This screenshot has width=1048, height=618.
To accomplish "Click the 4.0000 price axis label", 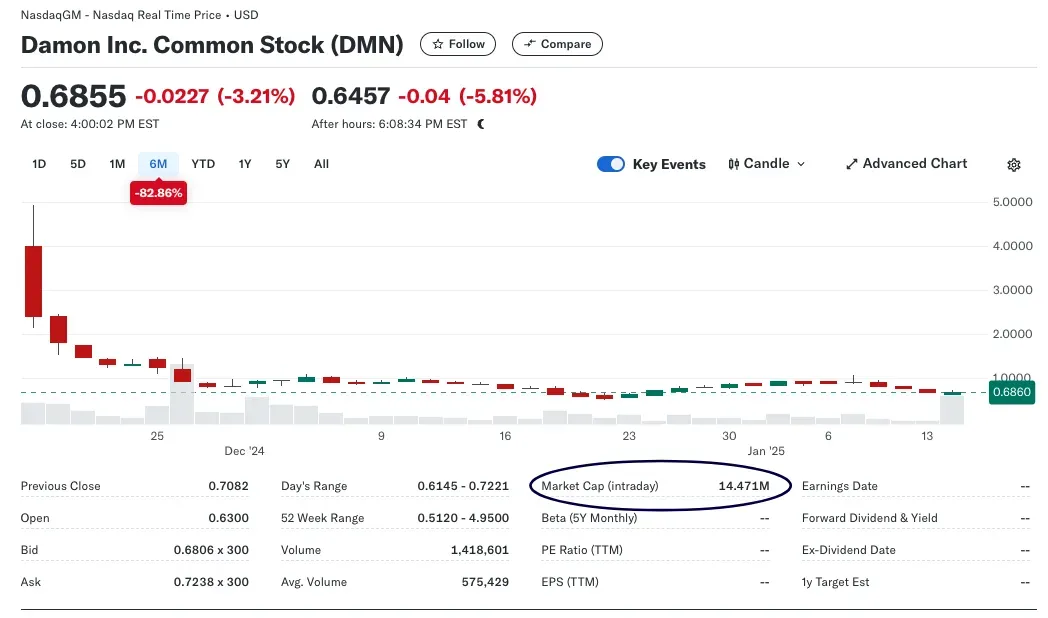I will pyautogui.click(x=1013, y=246).
